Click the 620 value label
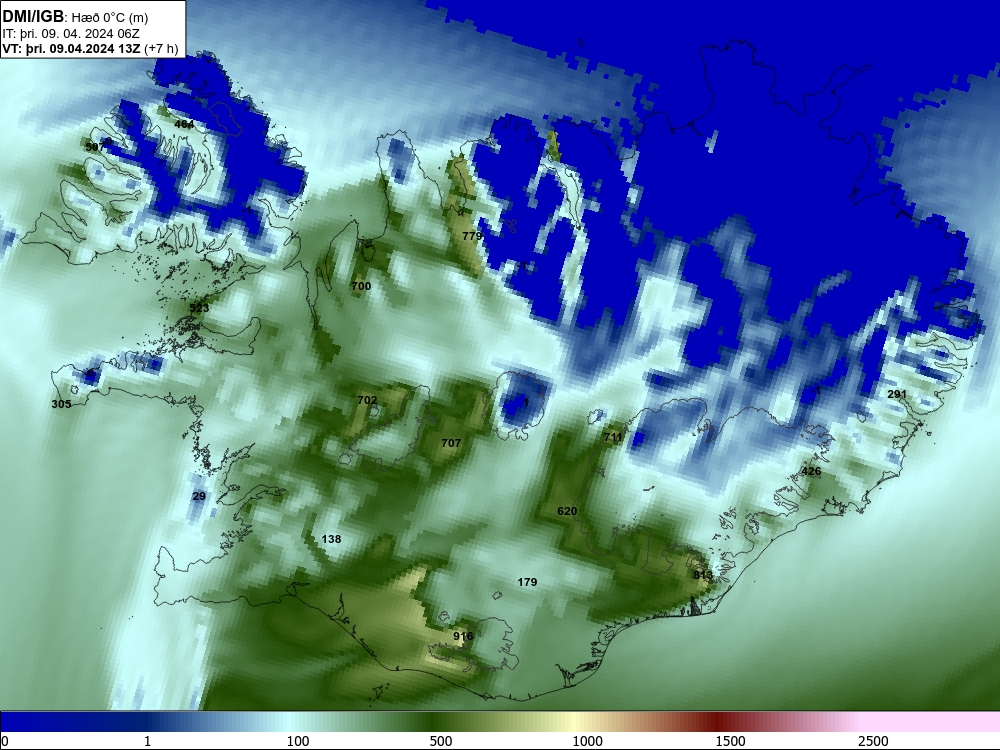The image size is (1000, 750). (x=567, y=511)
